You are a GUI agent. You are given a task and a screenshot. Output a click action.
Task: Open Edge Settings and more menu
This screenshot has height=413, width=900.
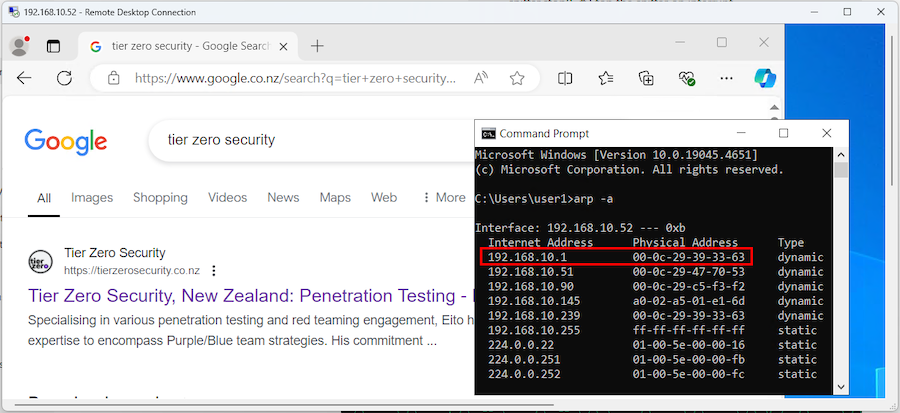(x=726, y=78)
